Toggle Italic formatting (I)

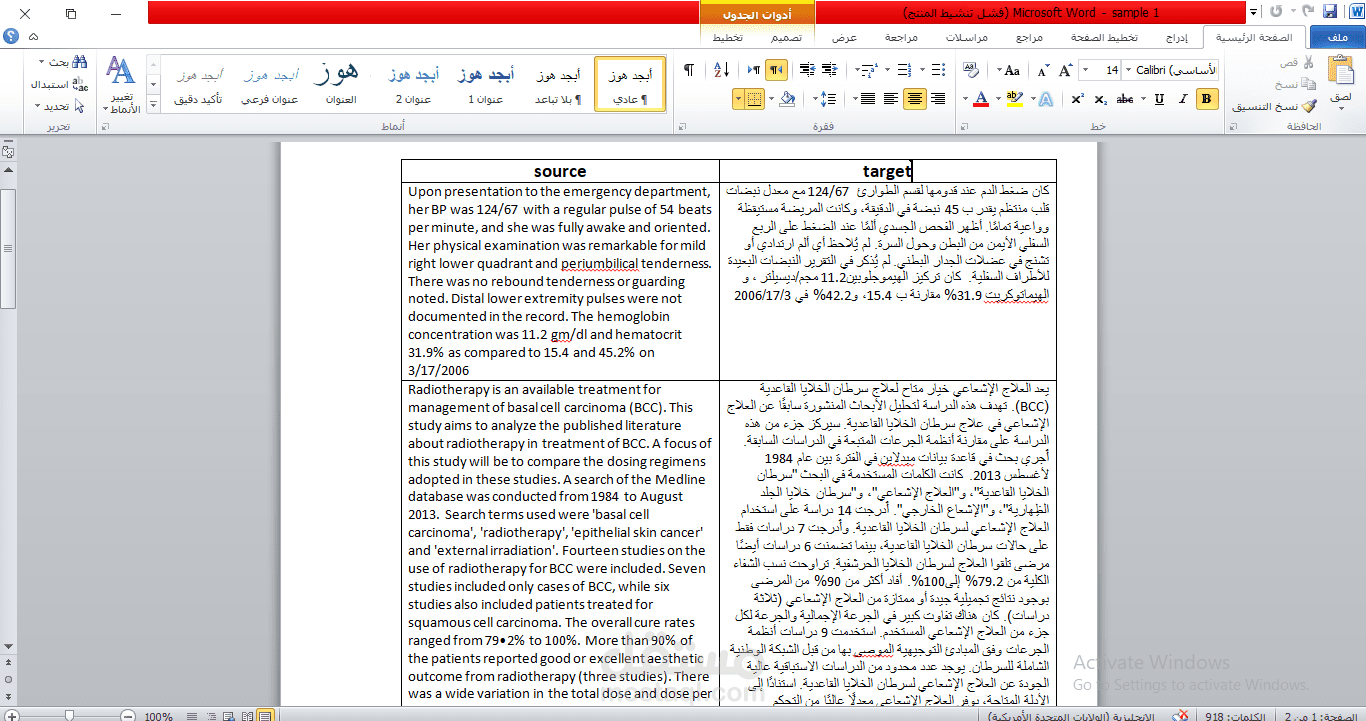pos(1182,98)
